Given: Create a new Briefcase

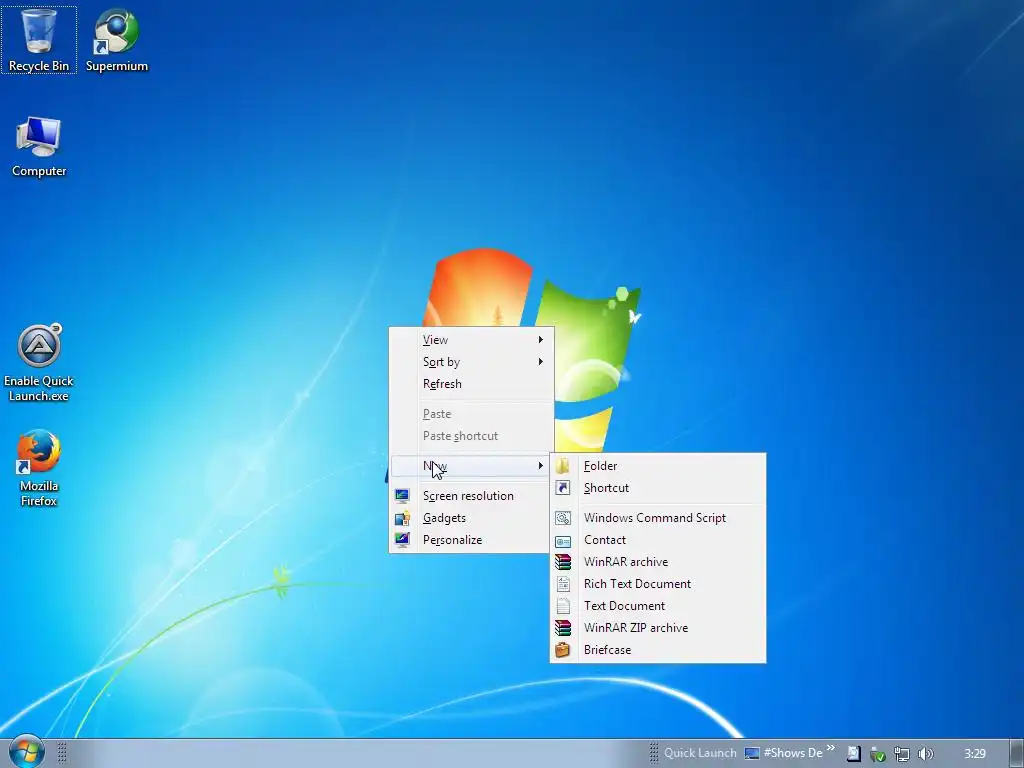Looking at the screenshot, I should pyautogui.click(x=658, y=650).
